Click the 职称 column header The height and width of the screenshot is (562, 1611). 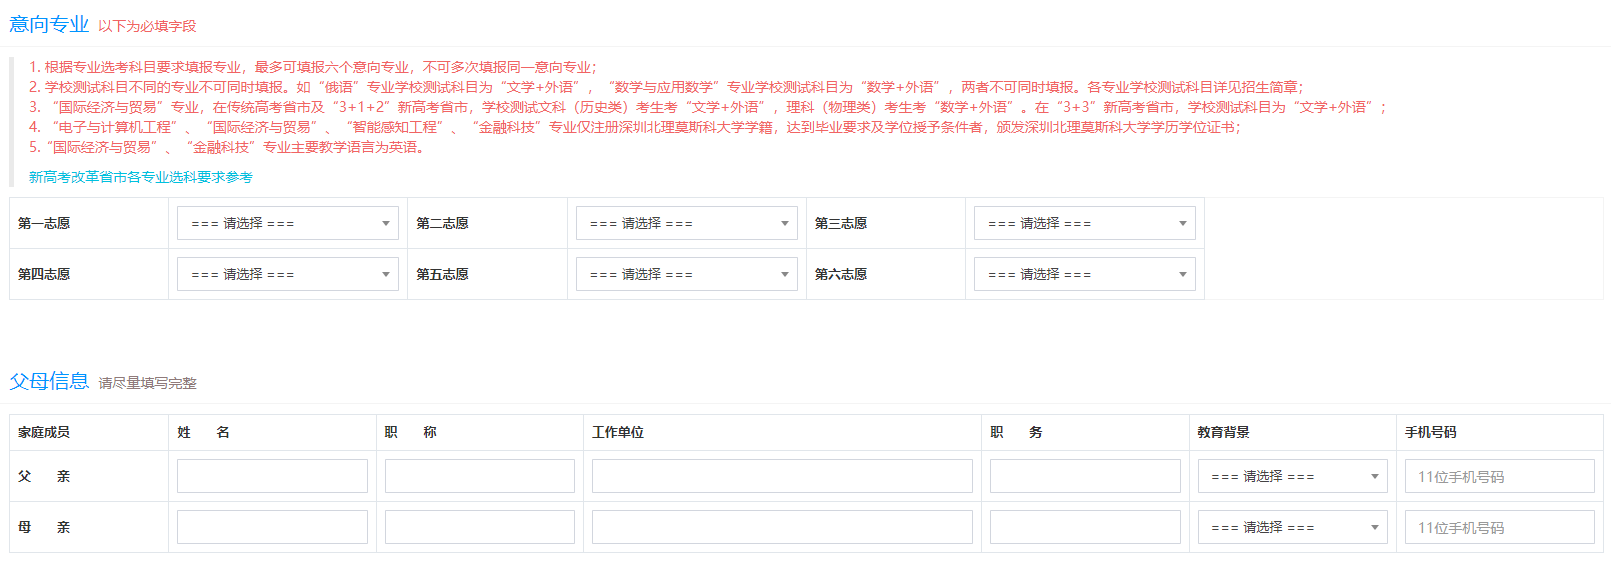[411, 432]
